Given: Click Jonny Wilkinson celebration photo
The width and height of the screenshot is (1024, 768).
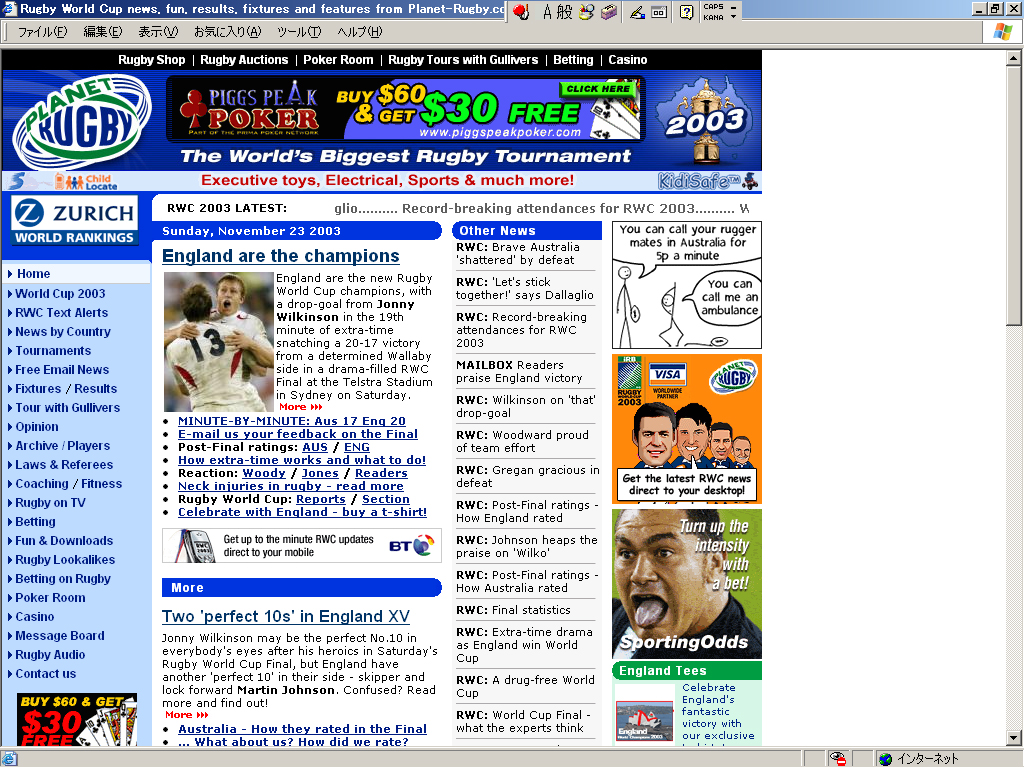Looking at the screenshot, I should point(219,342).
